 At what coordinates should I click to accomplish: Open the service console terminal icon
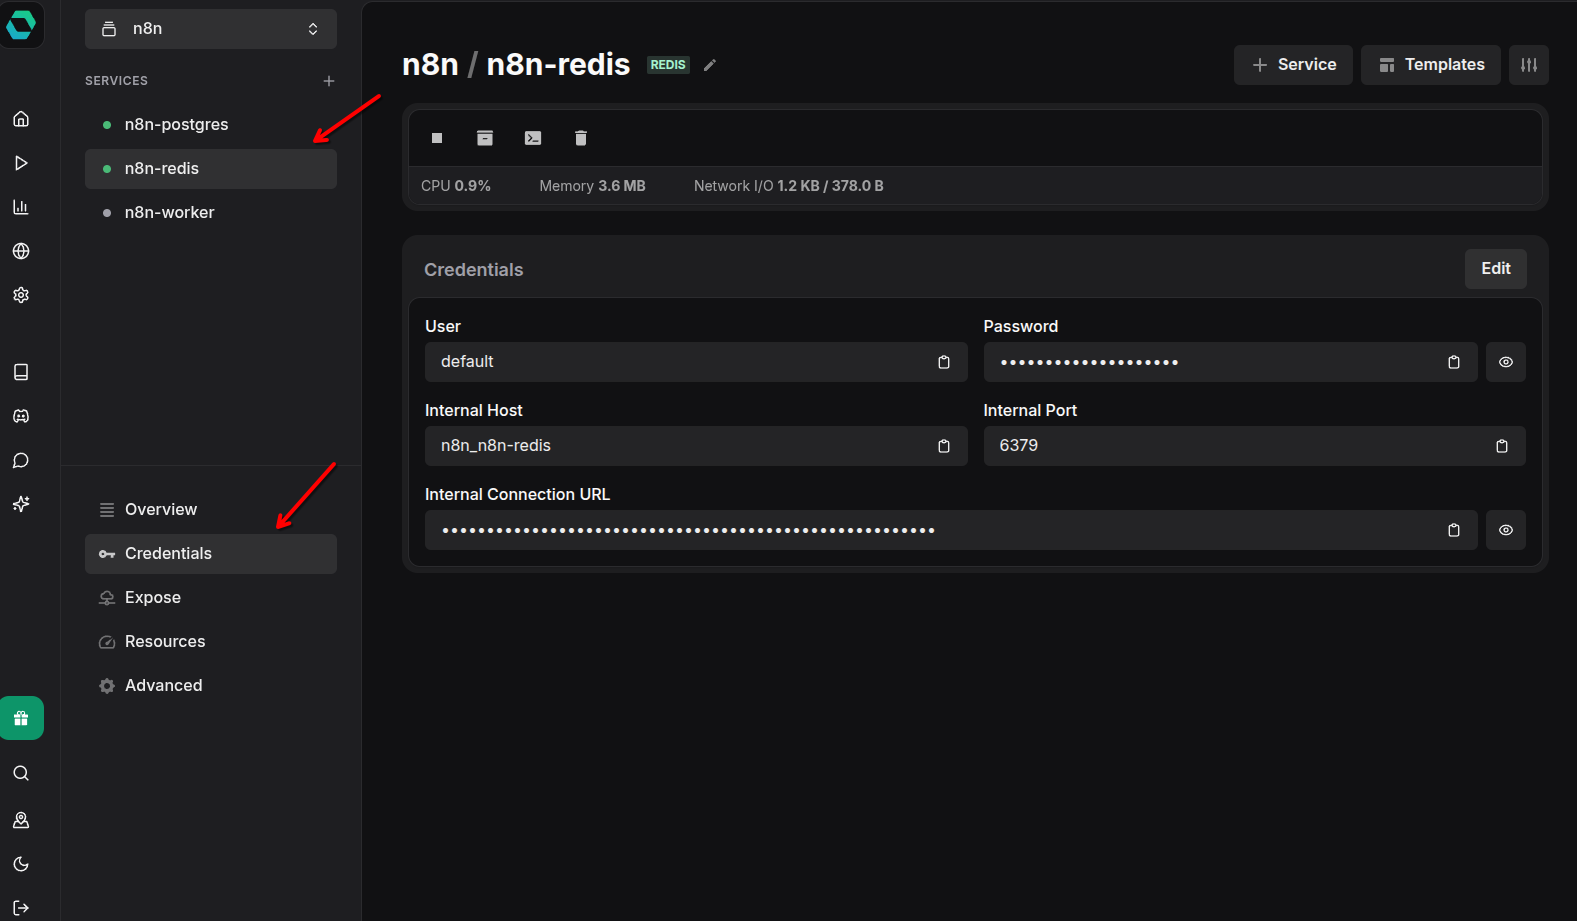tap(533, 138)
